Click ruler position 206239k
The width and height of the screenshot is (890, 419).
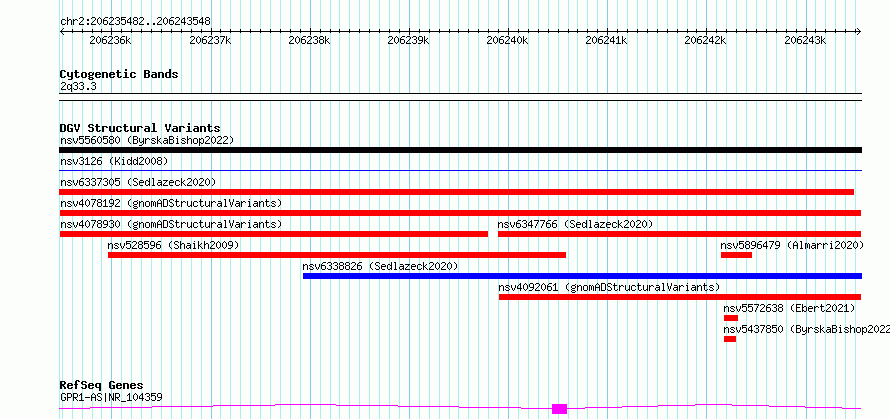409,40
